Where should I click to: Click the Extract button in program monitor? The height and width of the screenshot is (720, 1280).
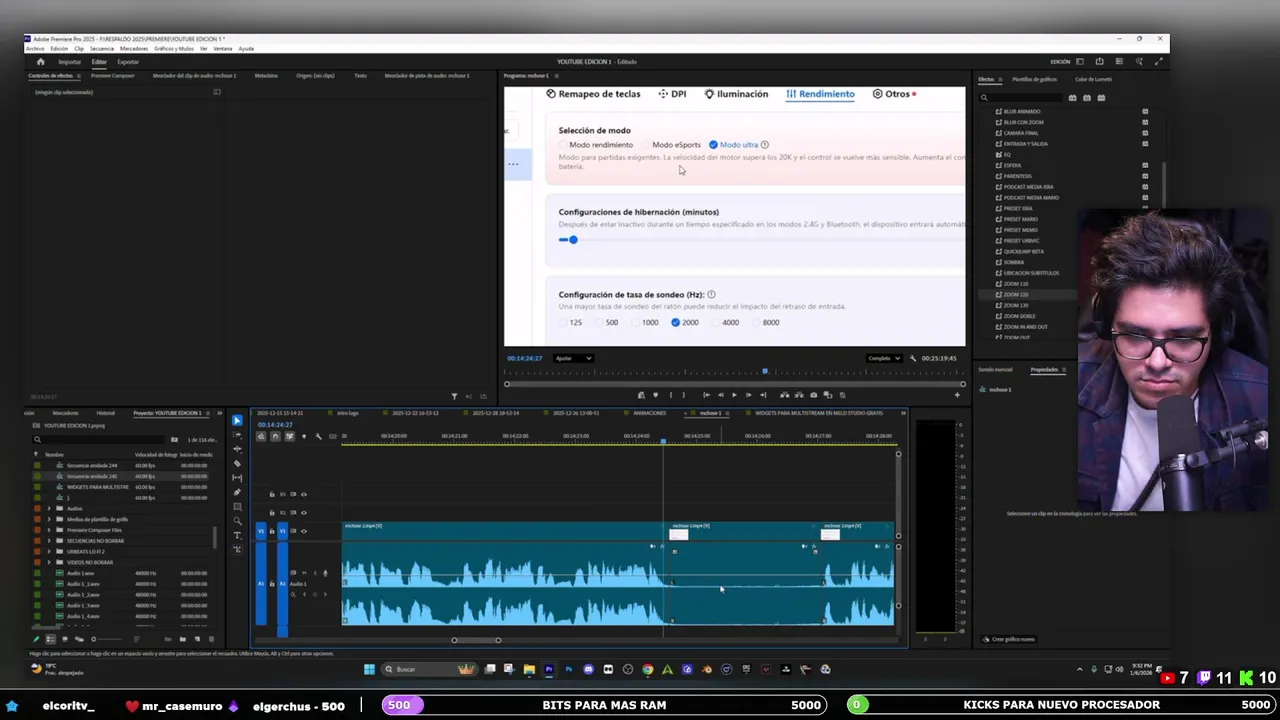(799, 395)
